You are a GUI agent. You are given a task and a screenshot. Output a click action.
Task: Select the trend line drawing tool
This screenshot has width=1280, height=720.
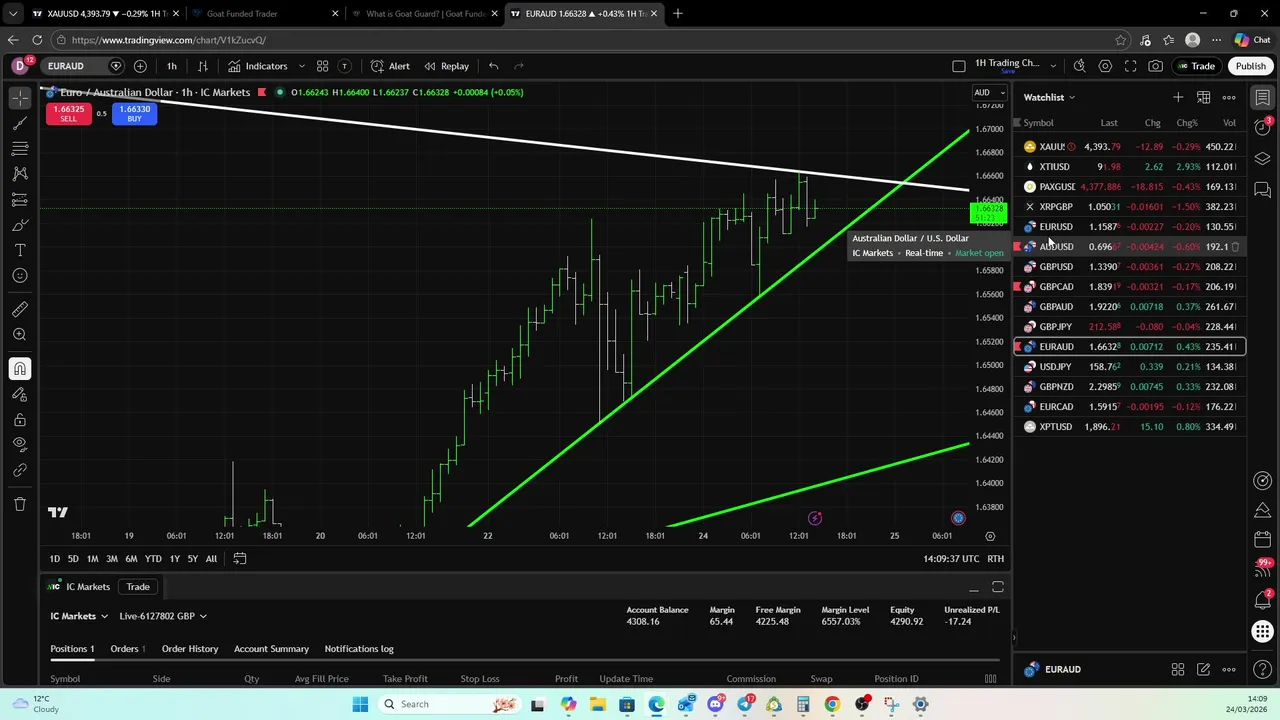[x=20, y=123]
